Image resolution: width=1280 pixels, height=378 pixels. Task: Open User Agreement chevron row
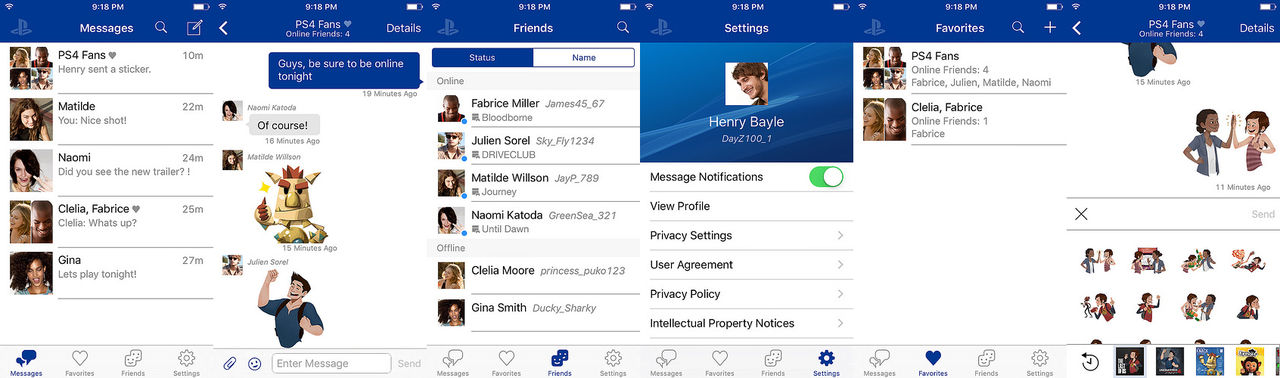[x=747, y=265]
